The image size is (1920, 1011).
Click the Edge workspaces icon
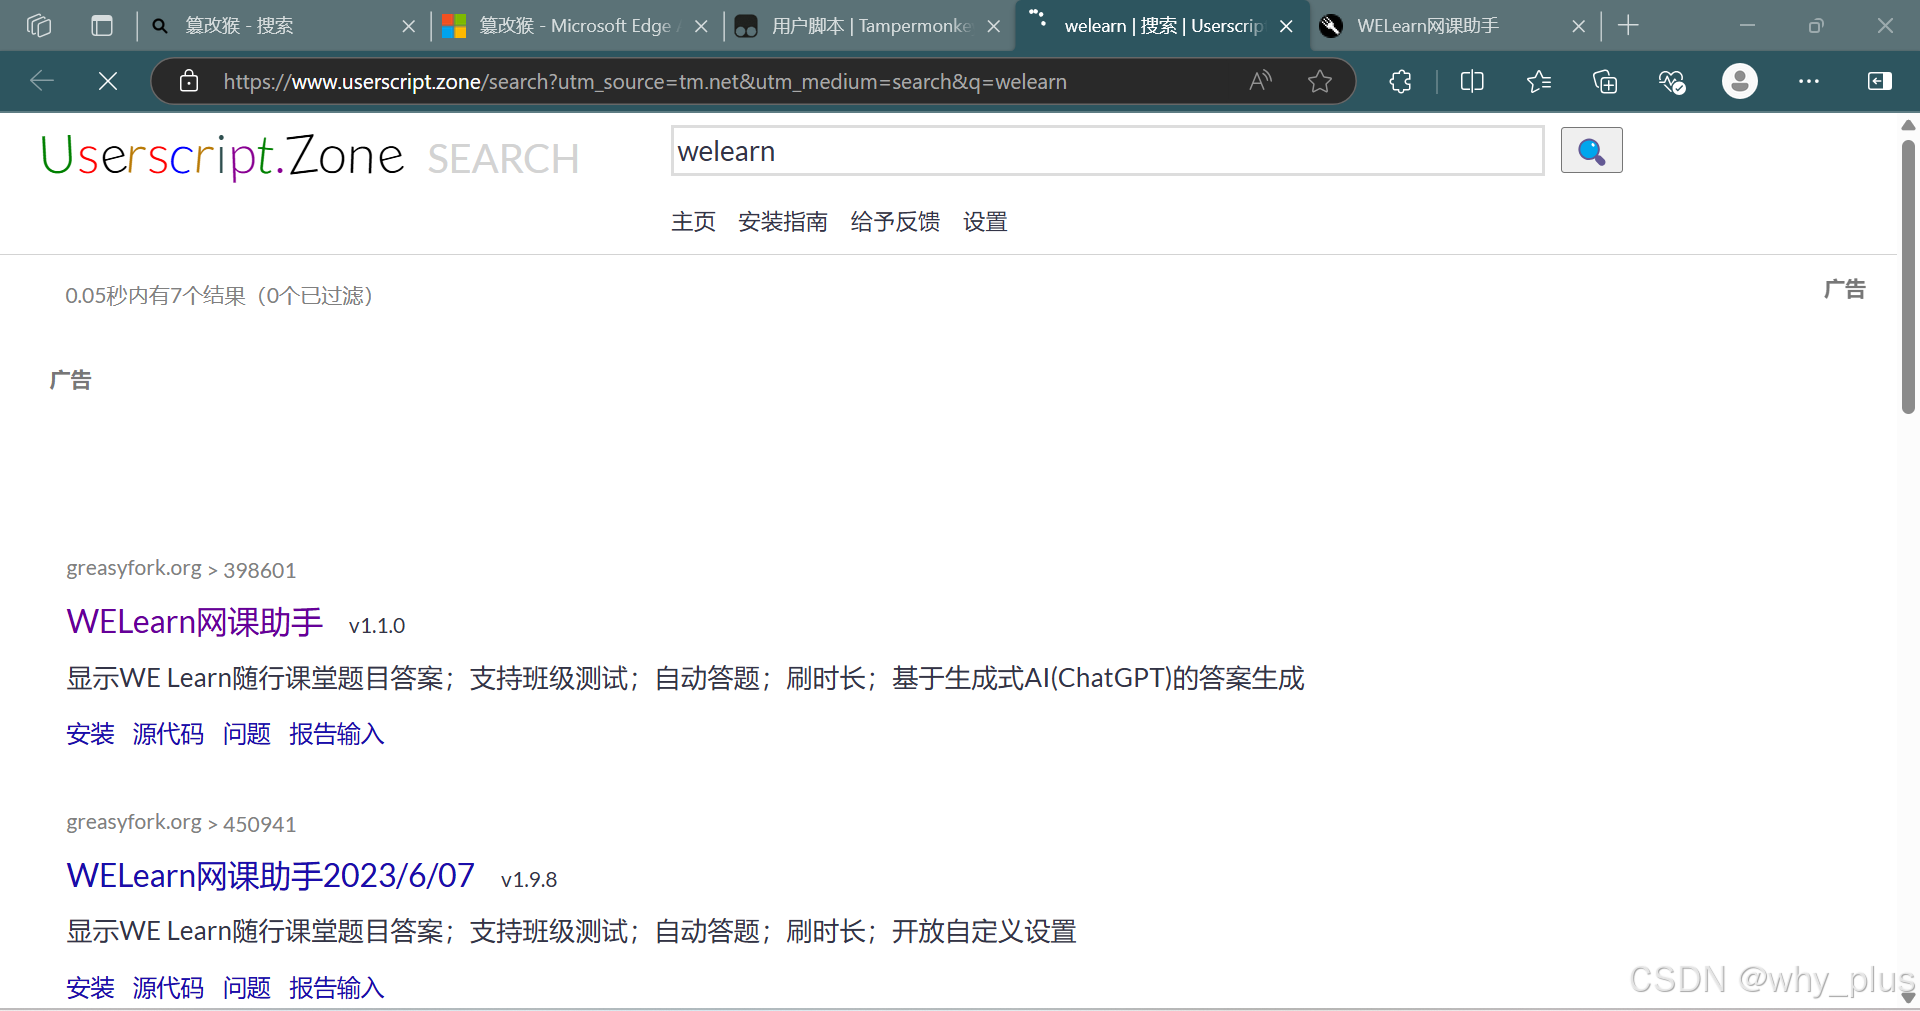[x=39, y=25]
